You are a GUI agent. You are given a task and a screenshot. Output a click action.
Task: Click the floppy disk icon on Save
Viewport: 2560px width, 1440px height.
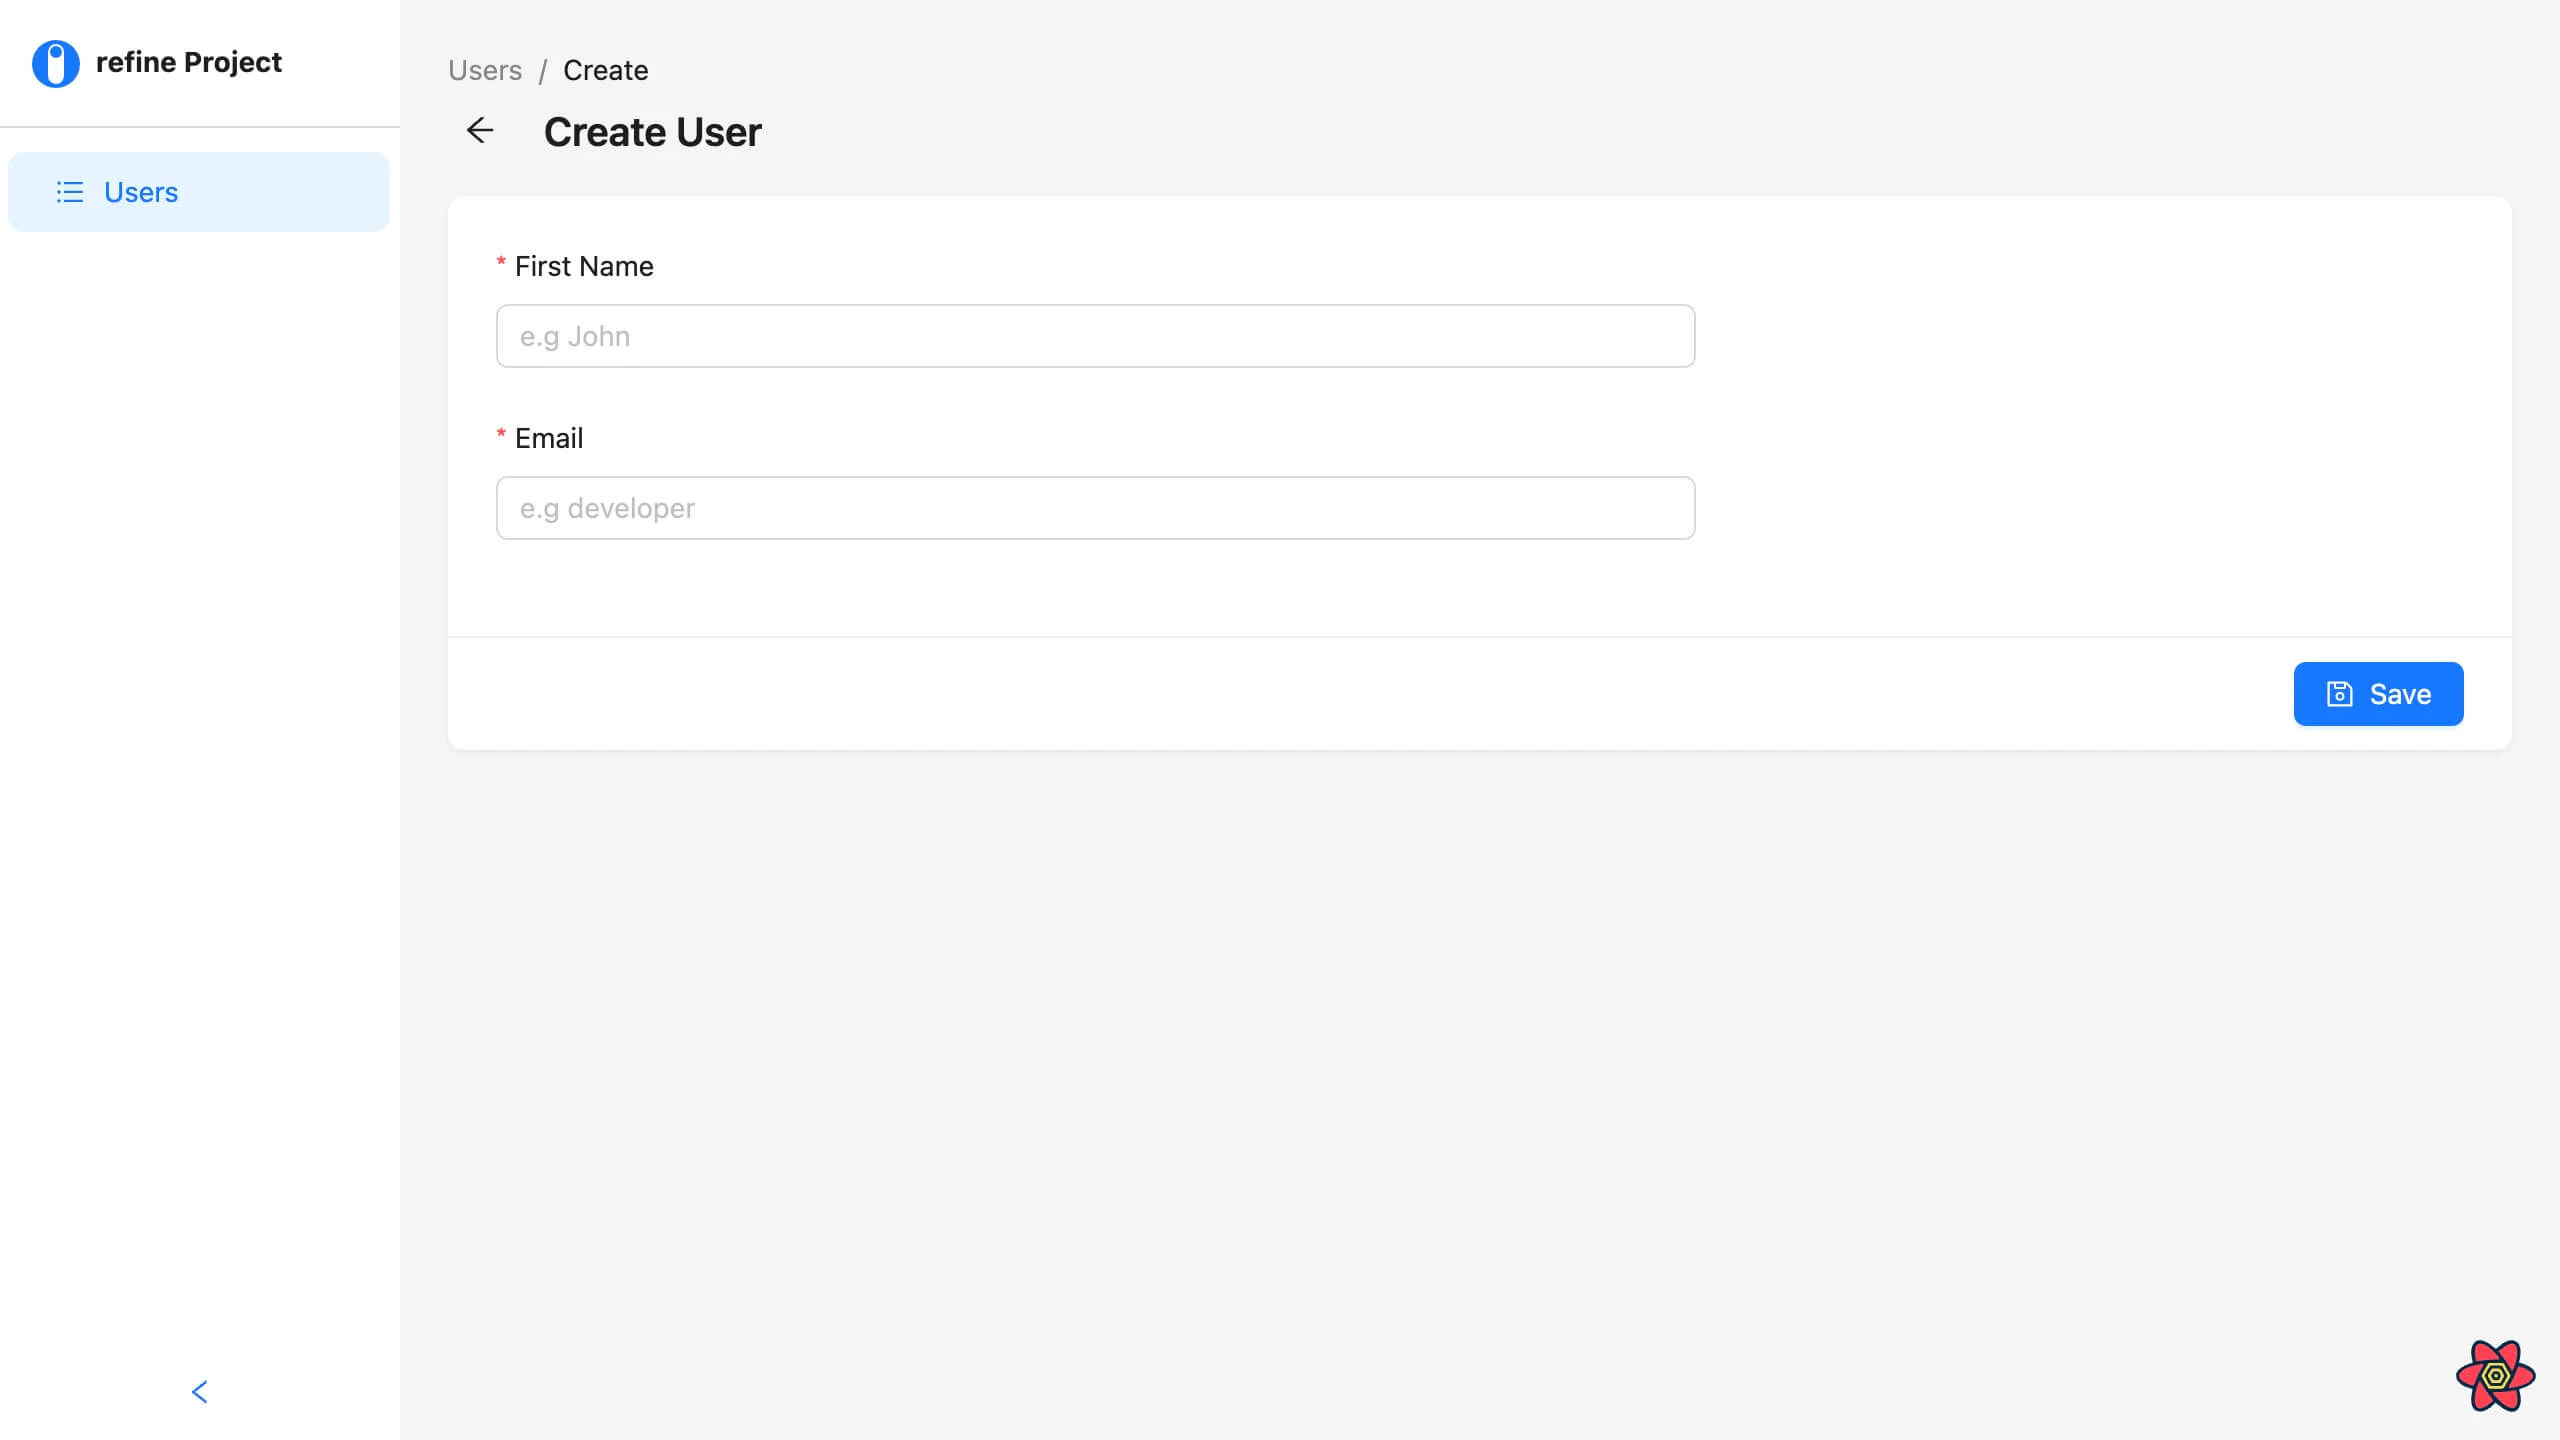[x=2339, y=694]
